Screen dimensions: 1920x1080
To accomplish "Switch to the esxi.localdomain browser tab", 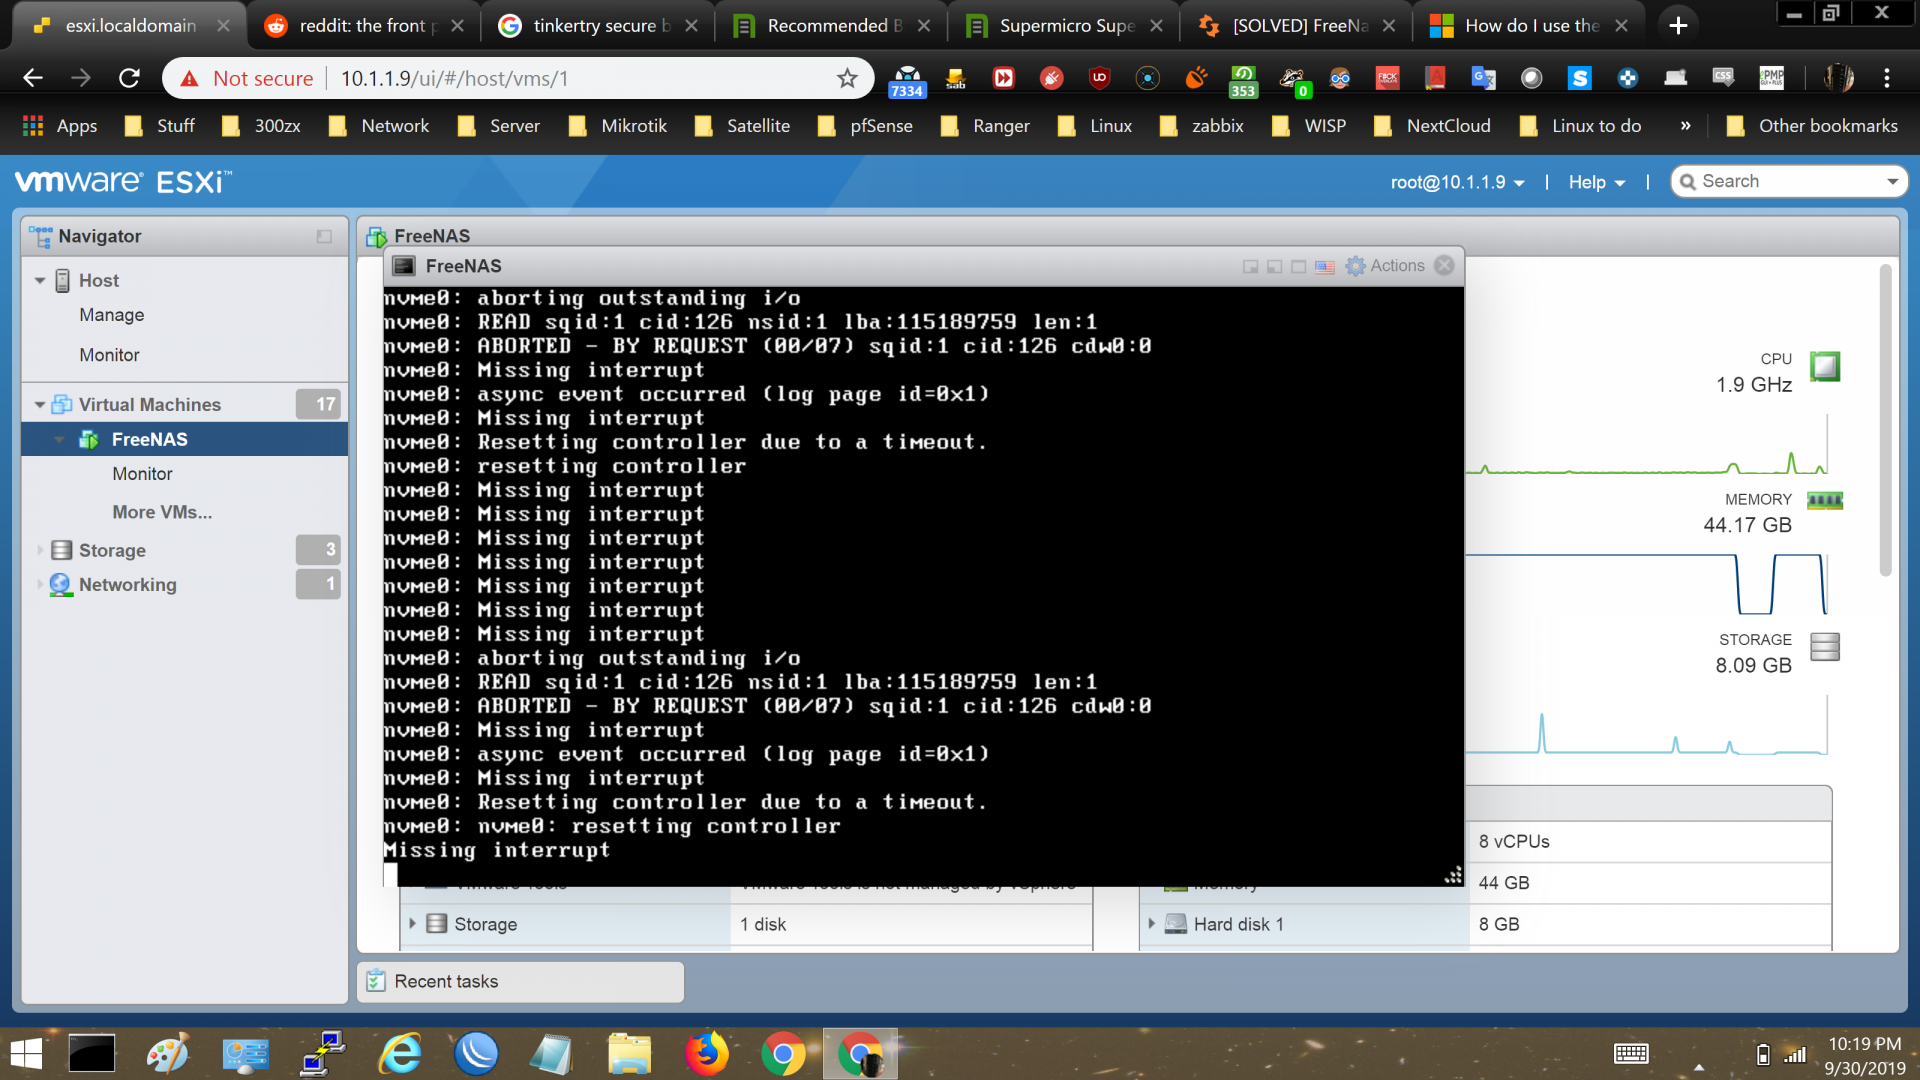I will tap(130, 26).
